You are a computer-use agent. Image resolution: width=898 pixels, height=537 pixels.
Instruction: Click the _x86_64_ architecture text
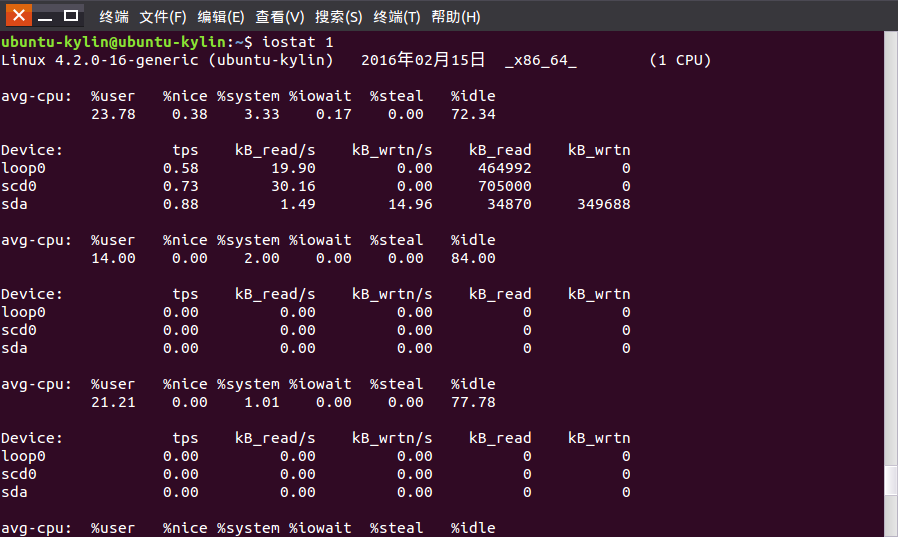[x=541, y=61]
